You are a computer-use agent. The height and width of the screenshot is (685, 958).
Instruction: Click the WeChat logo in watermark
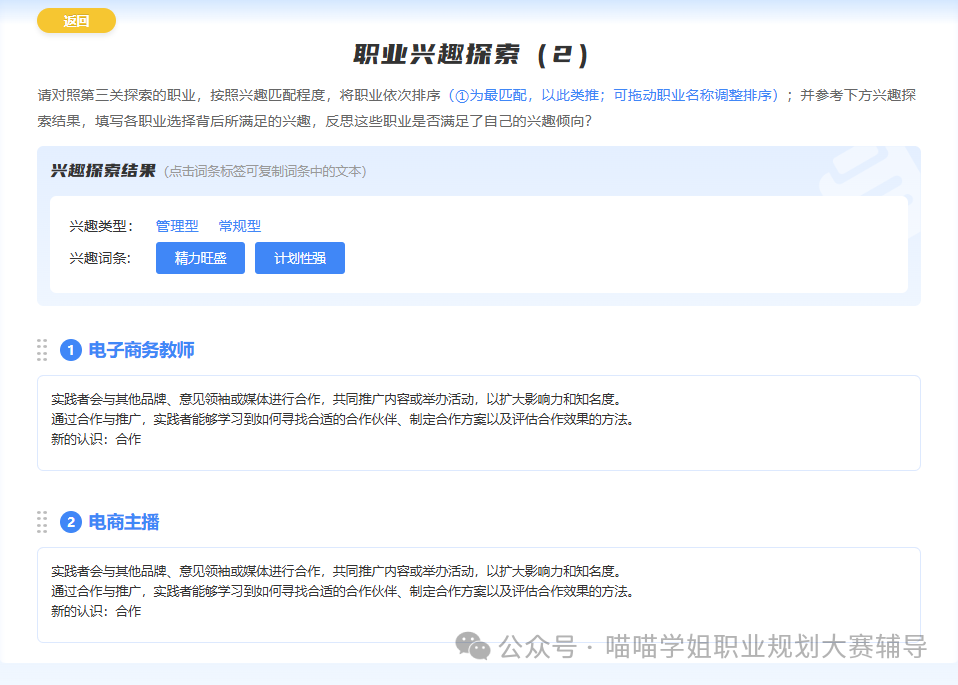tap(473, 646)
